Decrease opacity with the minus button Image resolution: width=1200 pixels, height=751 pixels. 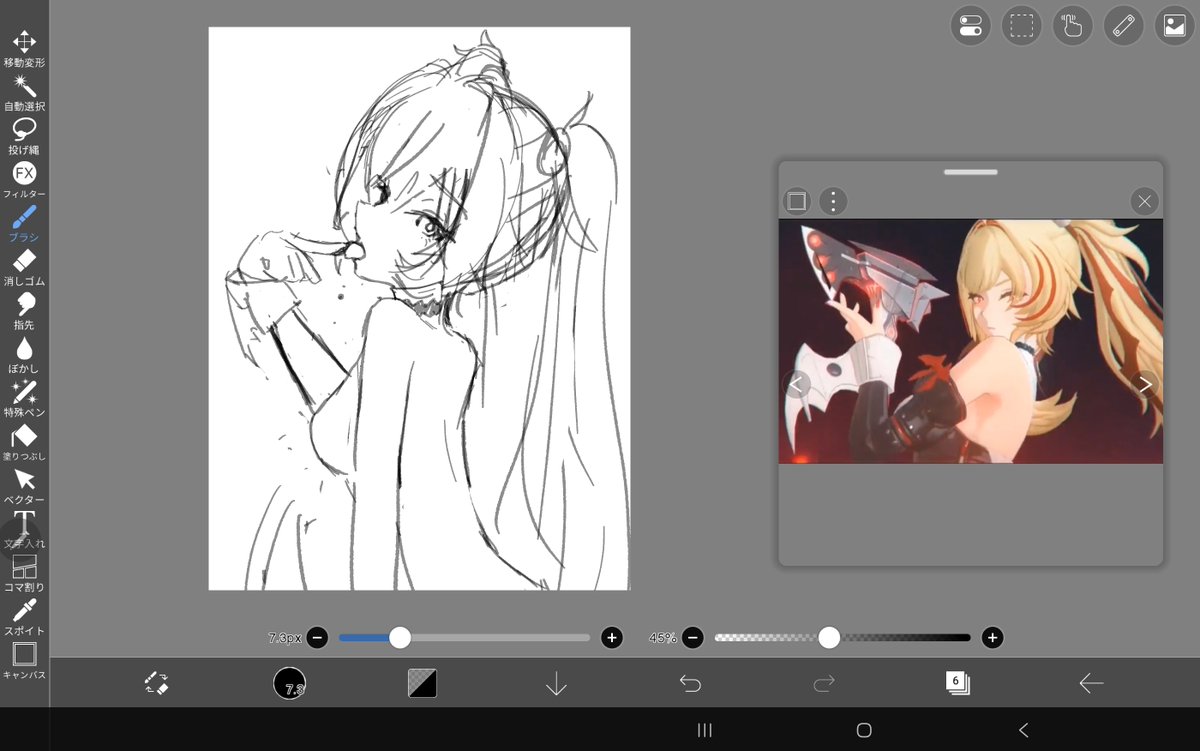pyautogui.click(x=693, y=637)
